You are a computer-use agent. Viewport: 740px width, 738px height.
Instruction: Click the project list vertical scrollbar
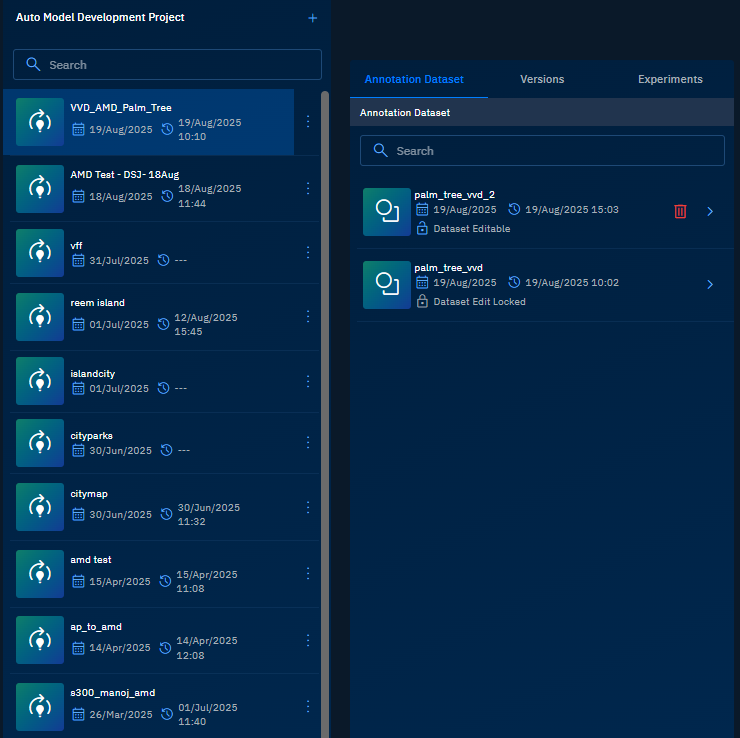pos(324,400)
